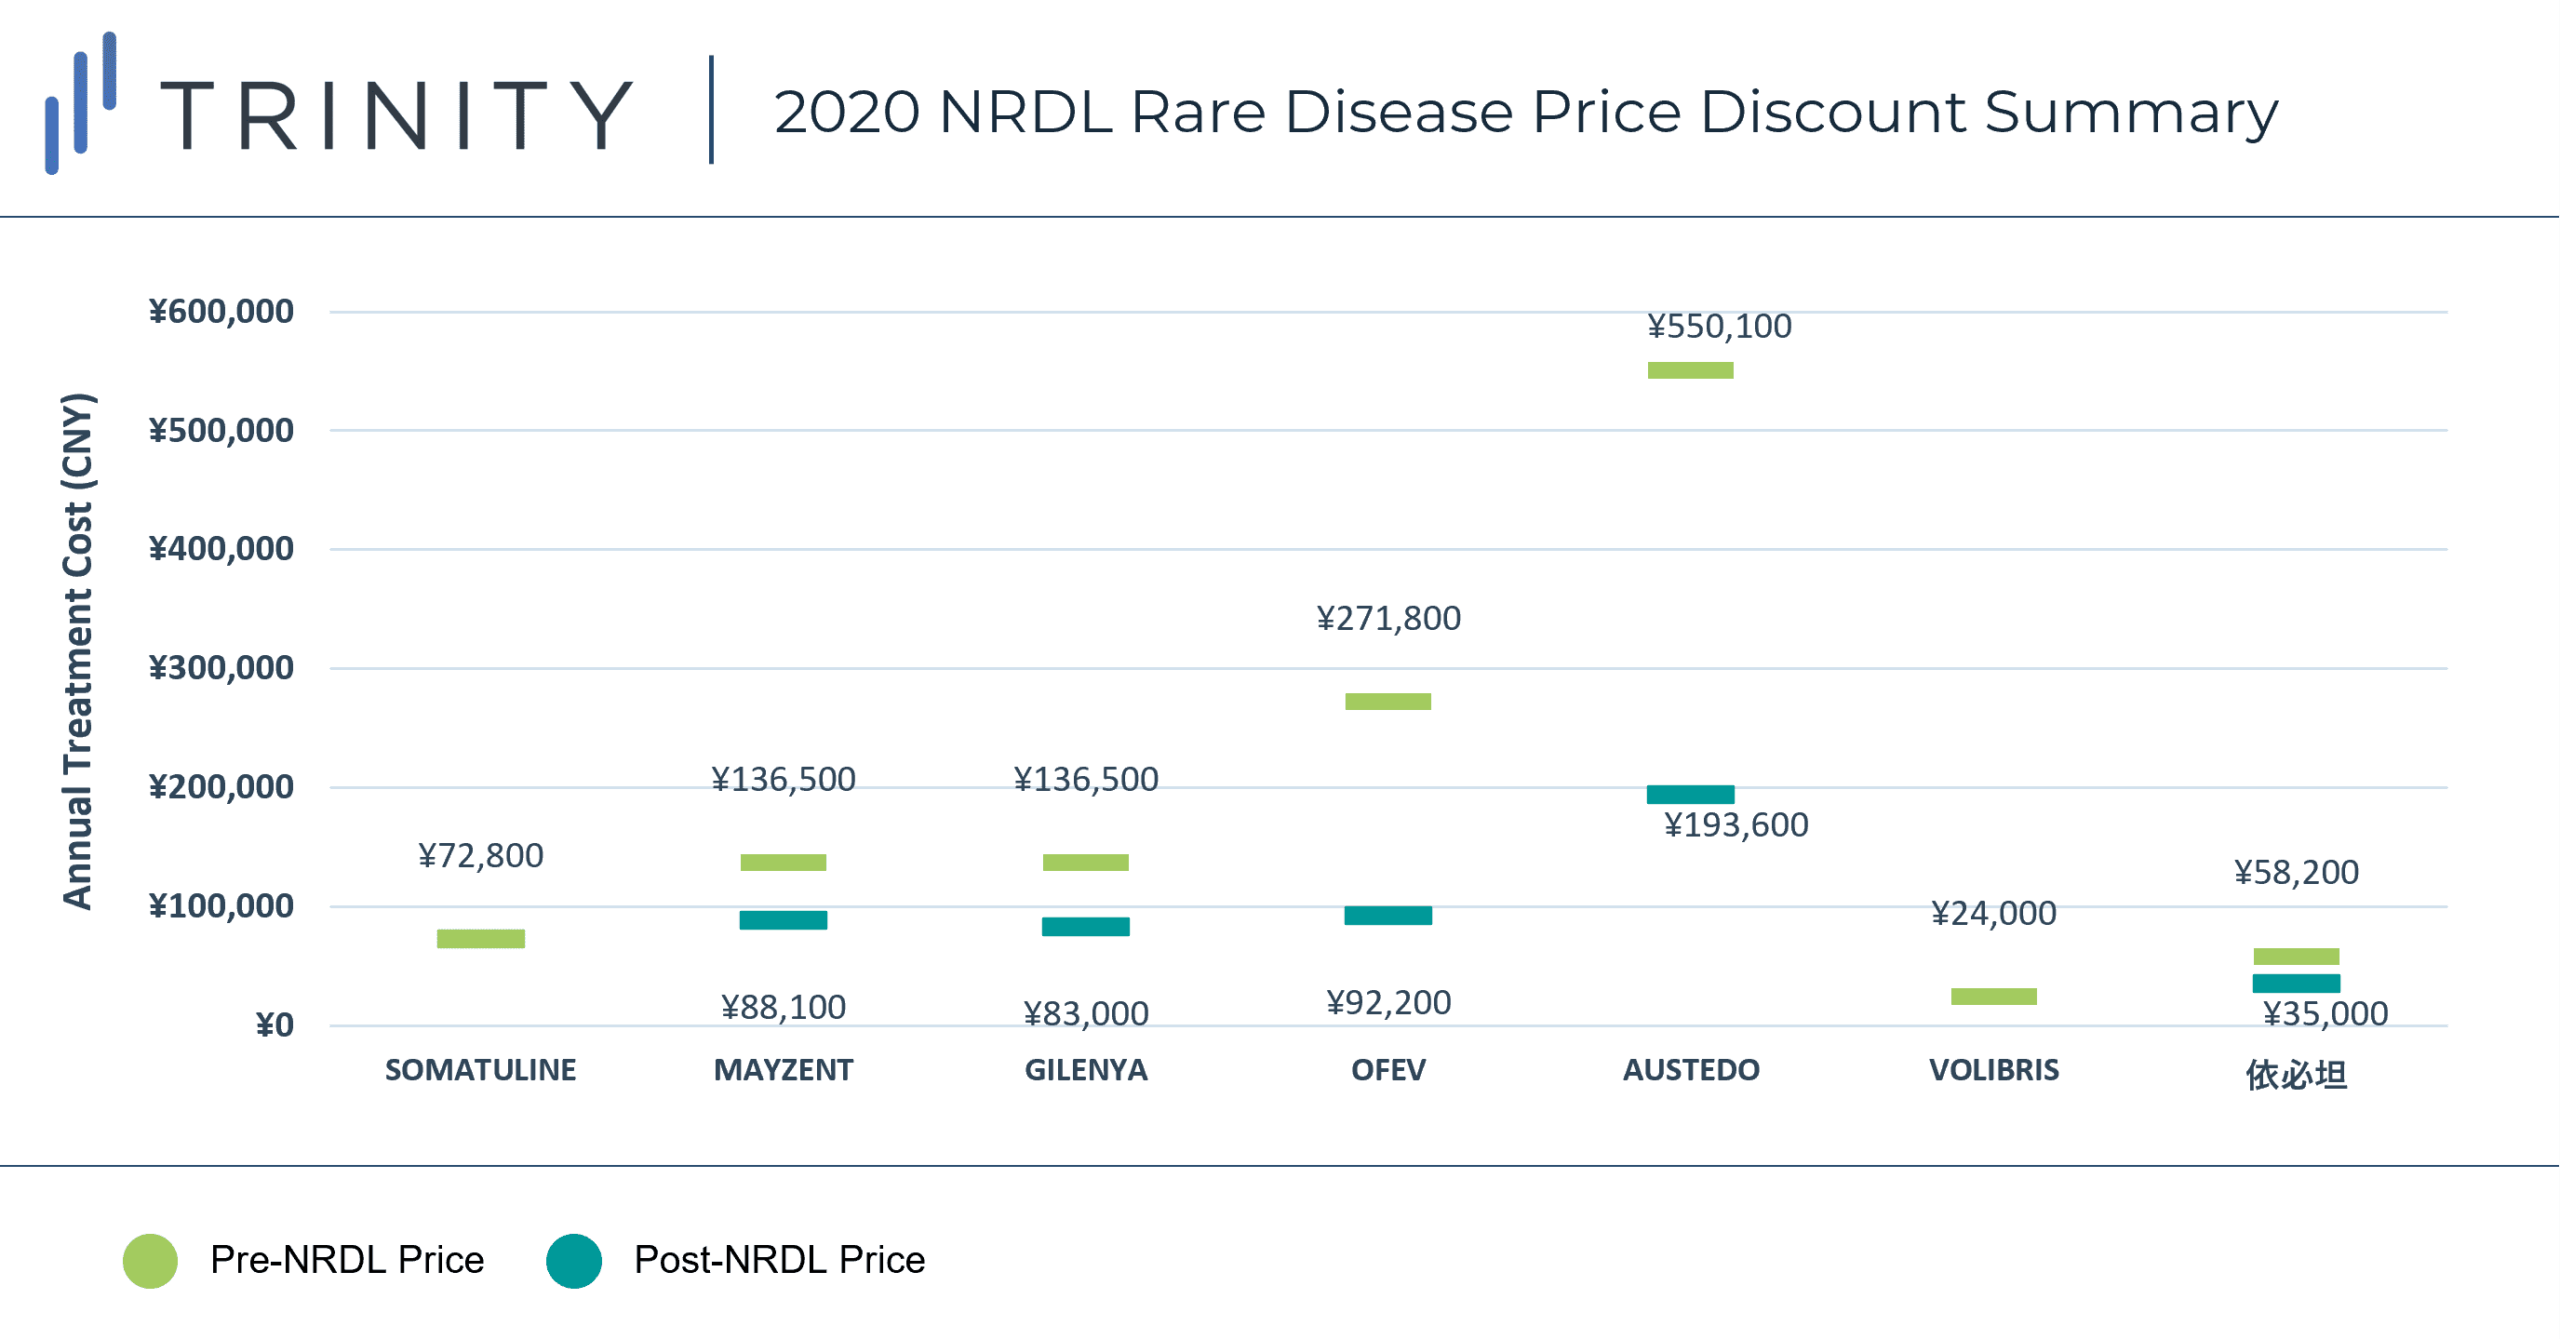Select the AUSTEDO post-NRDL teal bar
2560x1339 pixels.
(1690, 794)
